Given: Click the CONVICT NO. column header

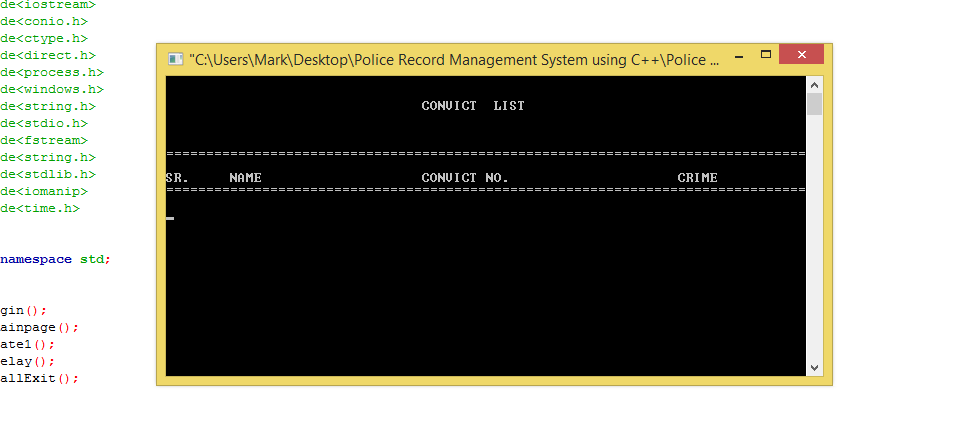Looking at the screenshot, I should coord(465,178).
